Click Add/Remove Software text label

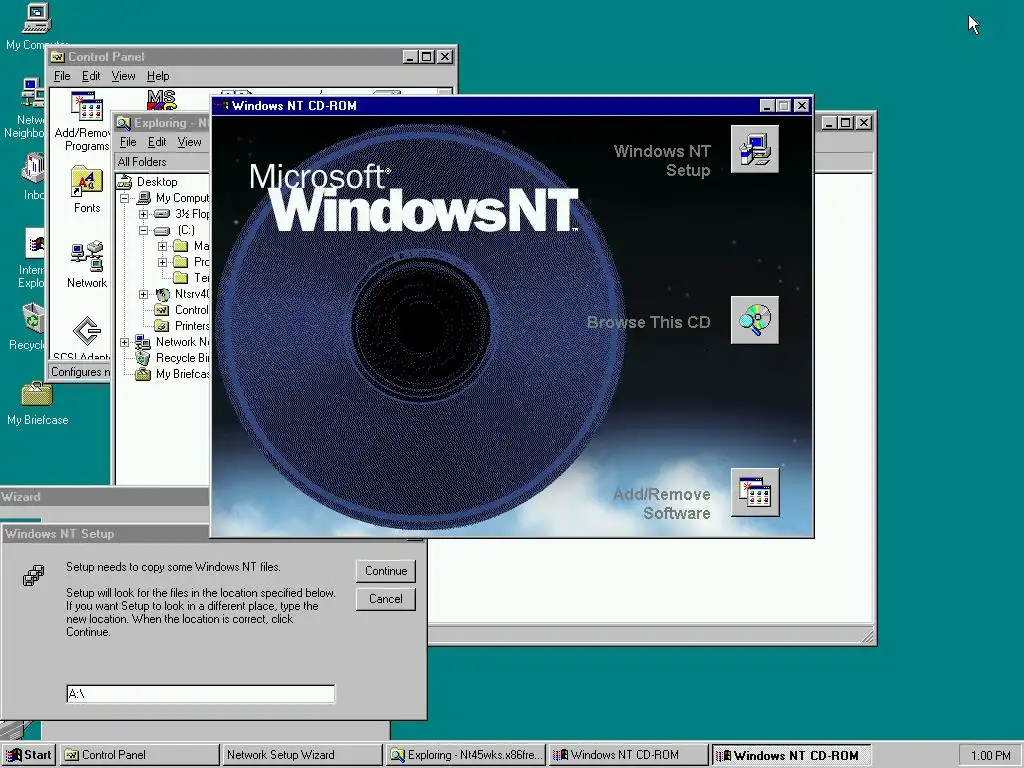pyautogui.click(x=662, y=504)
